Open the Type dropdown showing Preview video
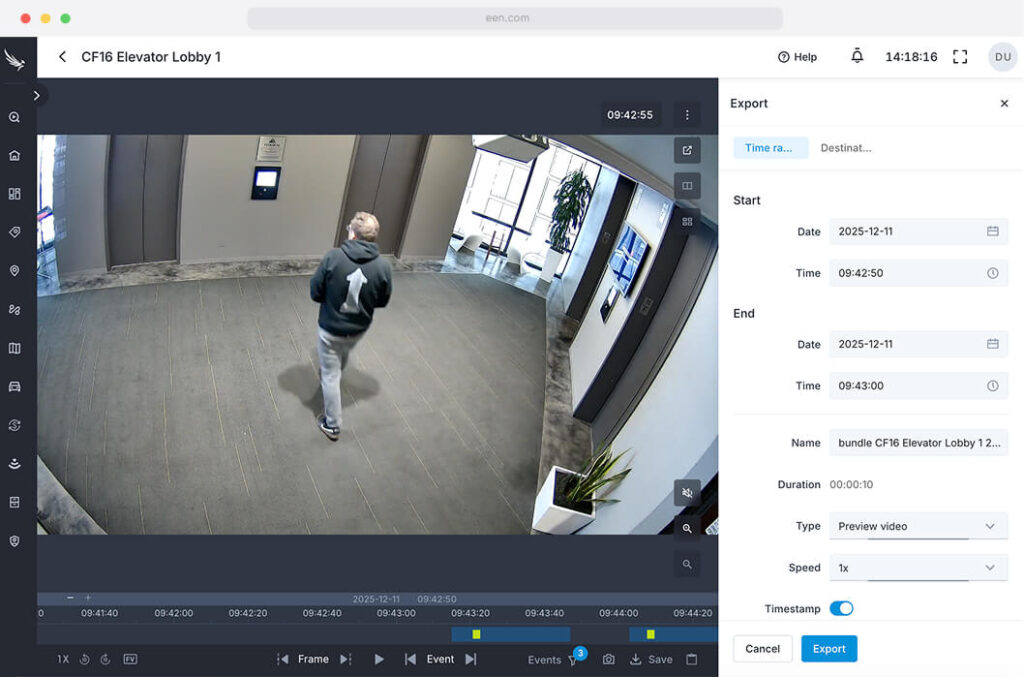Viewport: 1024px width, 677px height. (x=918, y=526)
